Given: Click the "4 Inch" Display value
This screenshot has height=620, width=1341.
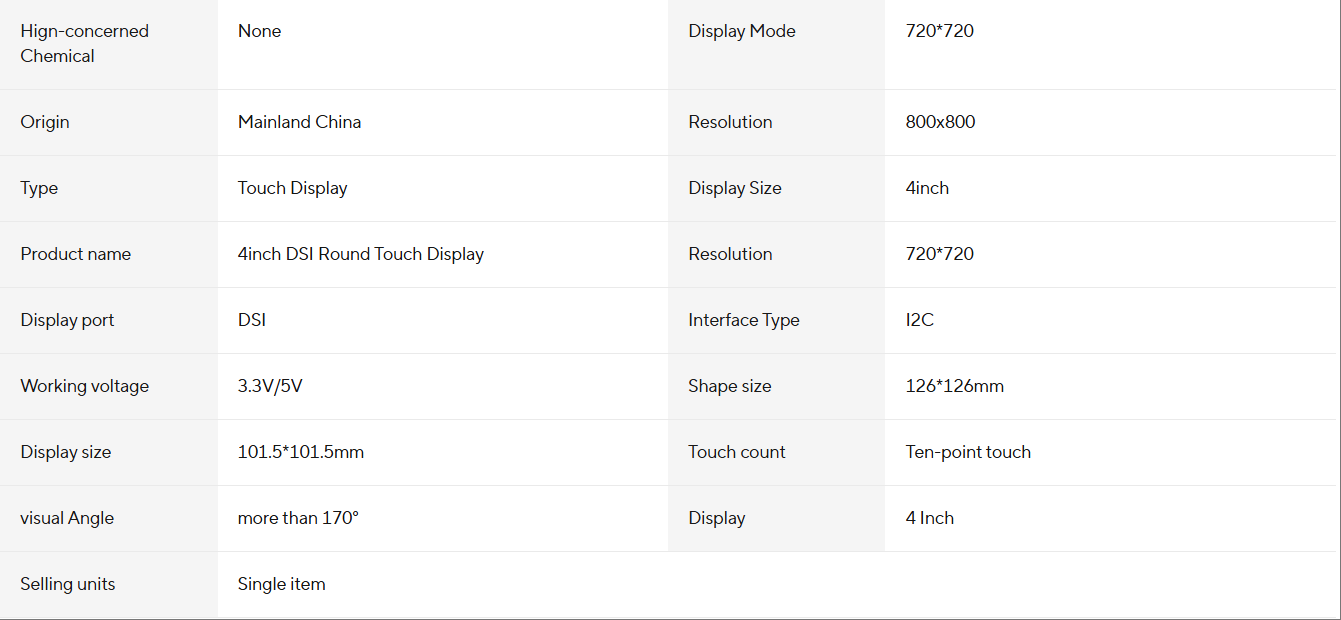Looking at the screenshot, I should pos(929,518).
